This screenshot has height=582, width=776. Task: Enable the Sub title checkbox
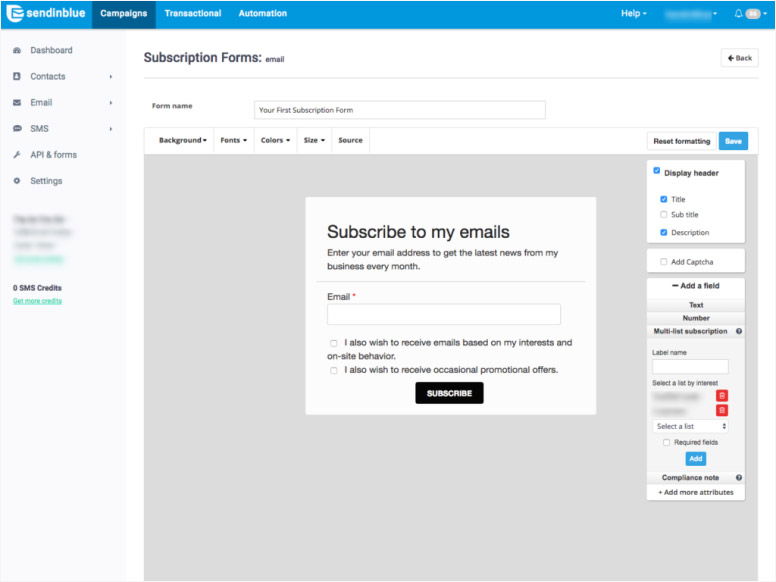(664, 215)
